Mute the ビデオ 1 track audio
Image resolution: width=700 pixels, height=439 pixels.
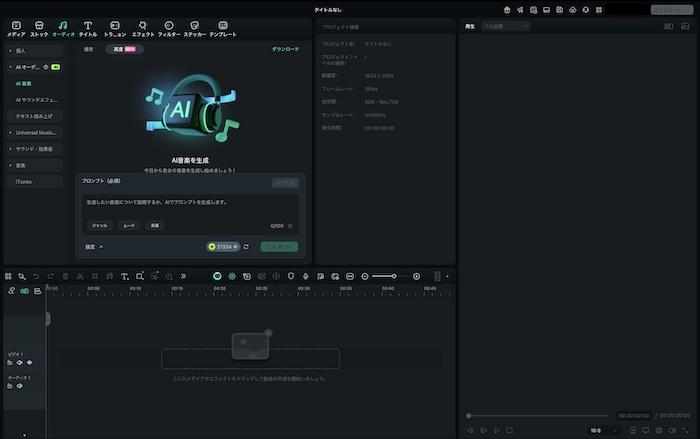tap(19, 362)
